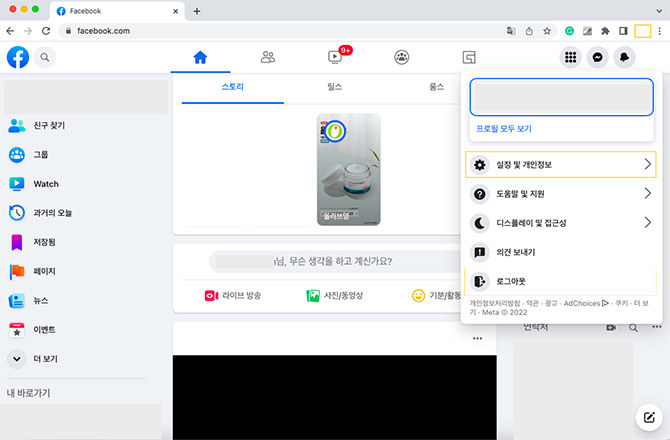Image resolution: width=670 pixels, height=440 pixels.
Task: Open contacts options three-dot icon
Action: click(657, 327)
